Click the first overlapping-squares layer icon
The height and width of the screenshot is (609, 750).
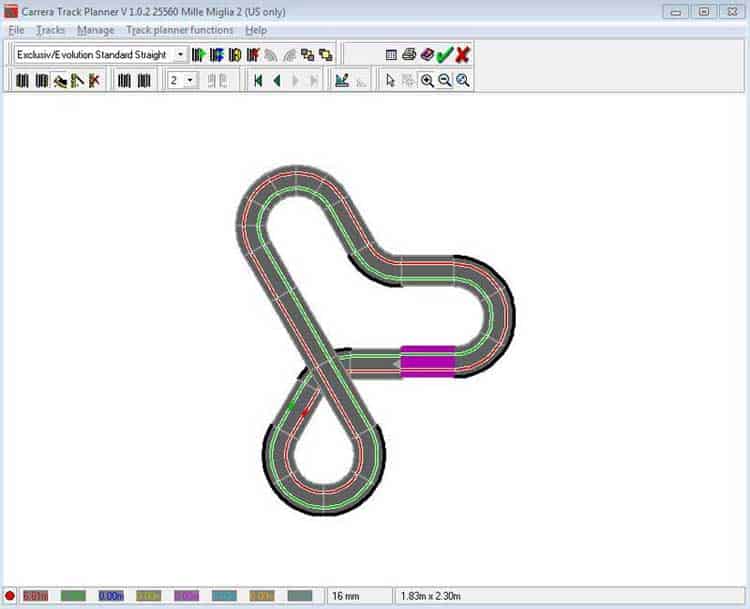(x=308, y=55)
